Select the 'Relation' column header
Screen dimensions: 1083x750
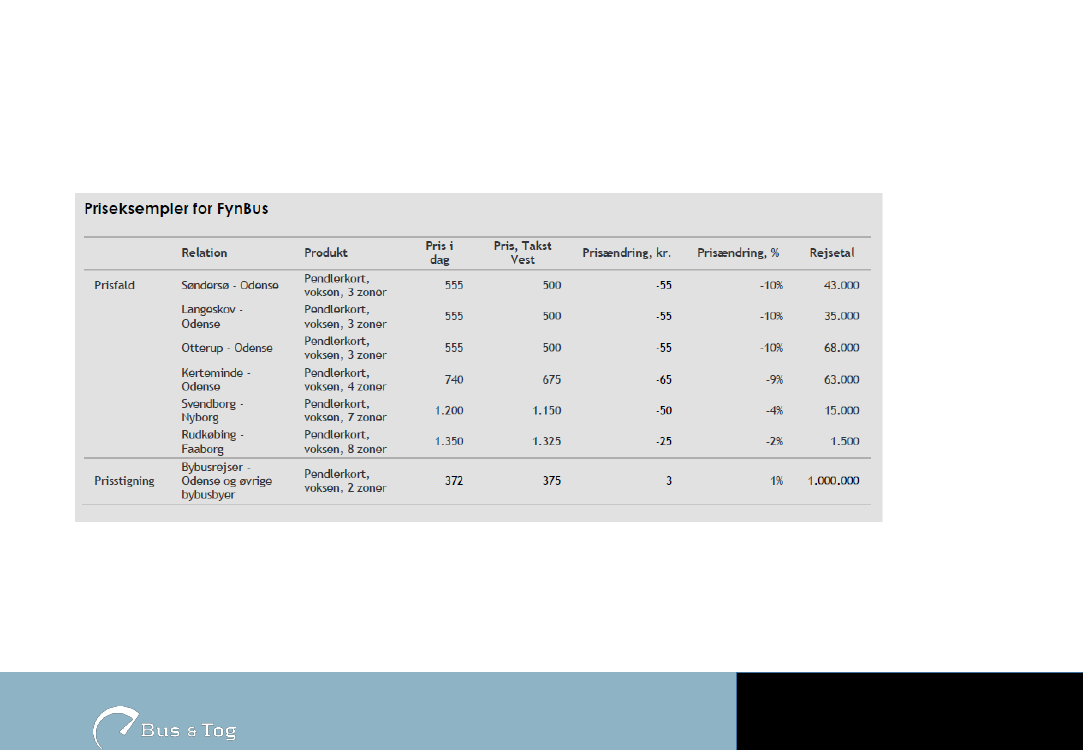click(204, 253)
